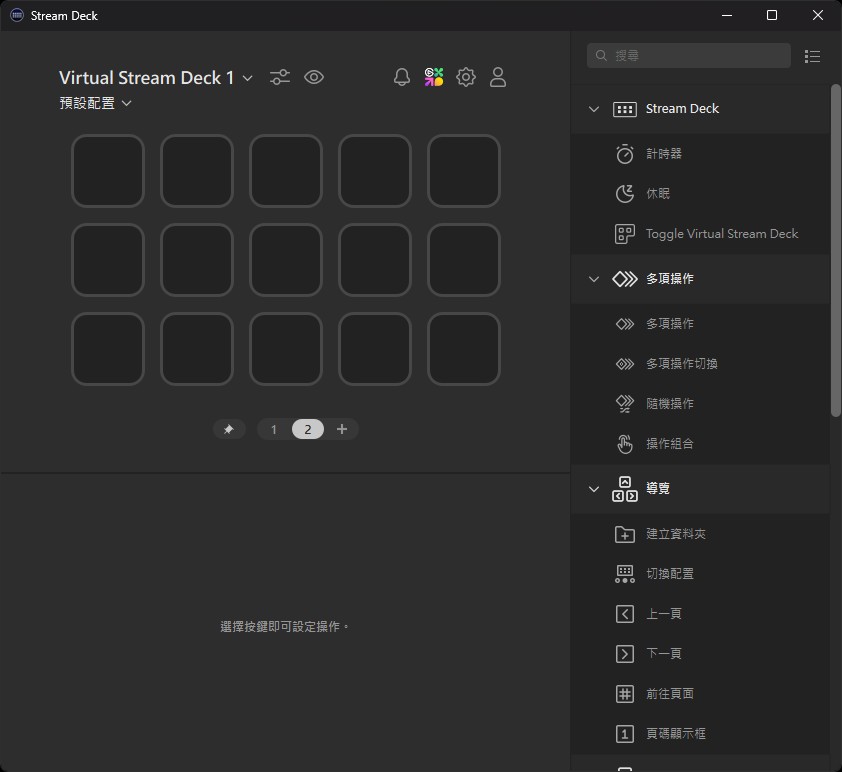Click the notification bell icon
842x772 pixels.
click(402, 77)
